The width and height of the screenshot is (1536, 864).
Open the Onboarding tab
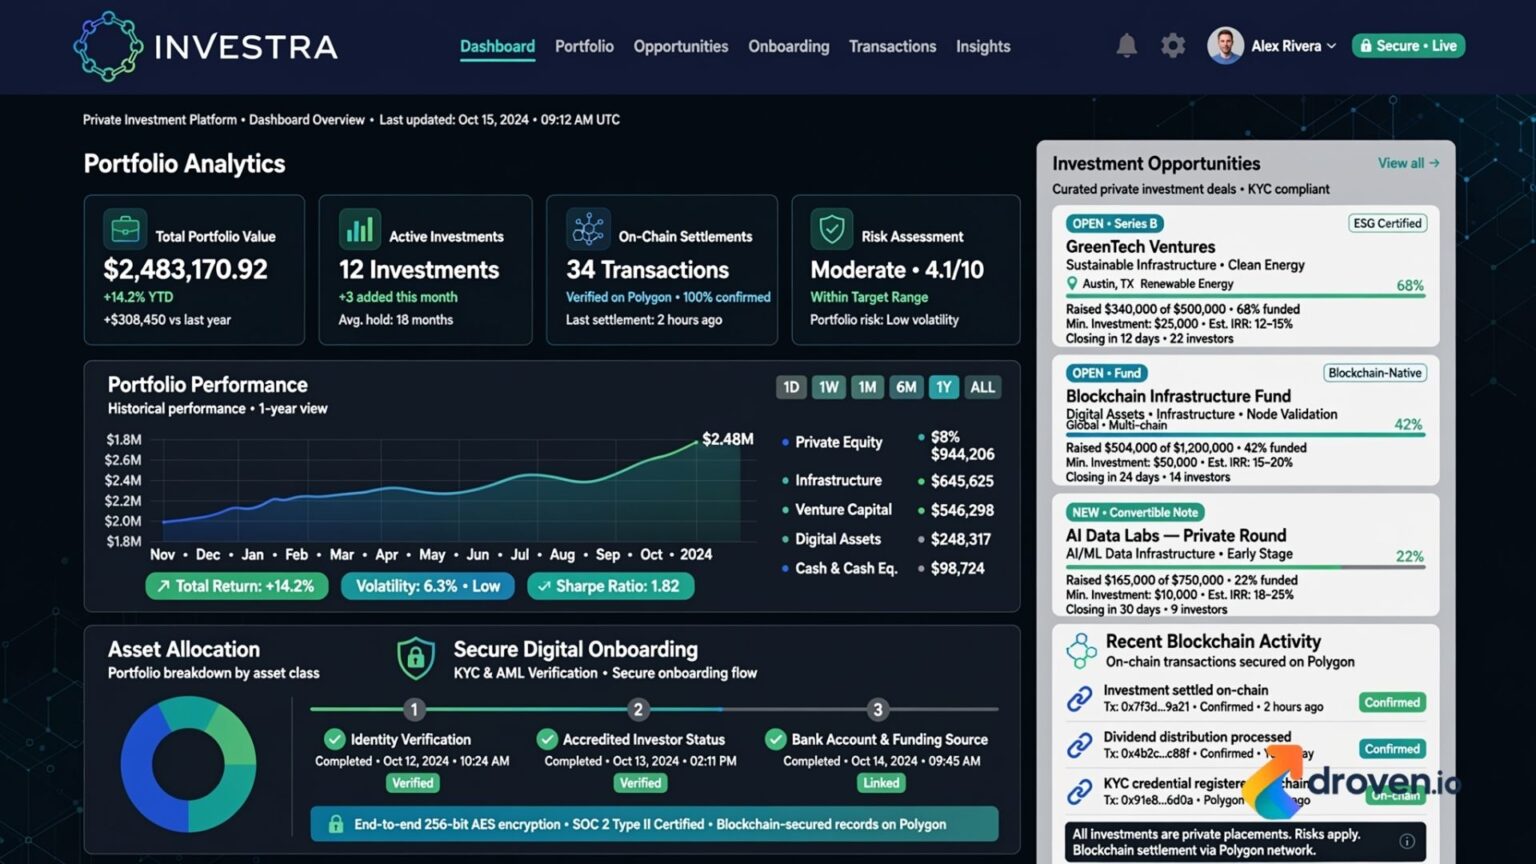[789, 46]
